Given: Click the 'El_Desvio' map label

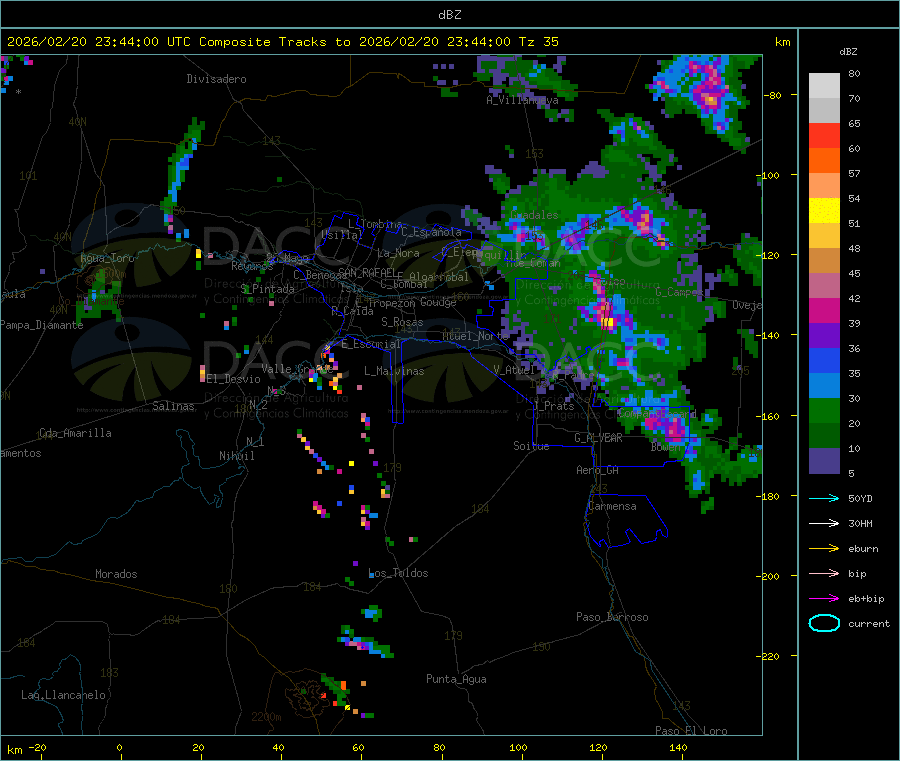Looking at the screenshot, I should tap(234, 379).
